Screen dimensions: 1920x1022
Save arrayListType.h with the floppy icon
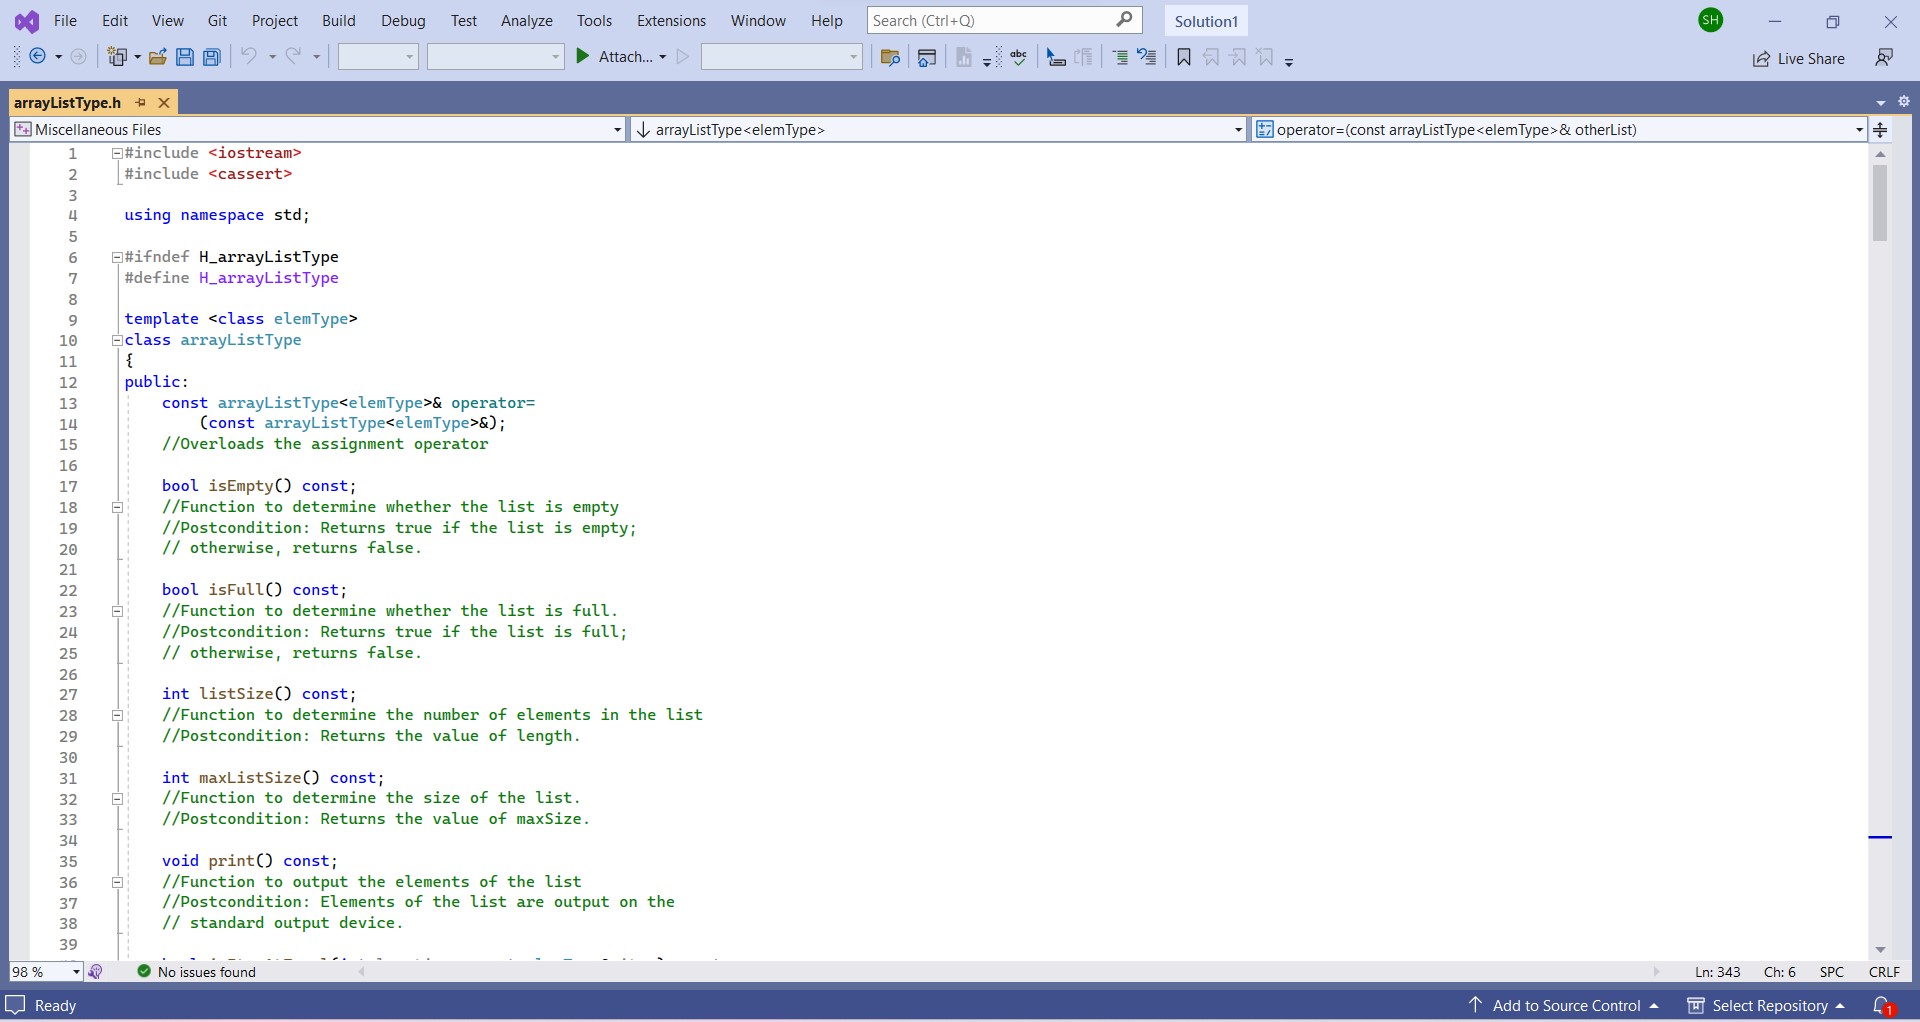click(x=185, y=57)
